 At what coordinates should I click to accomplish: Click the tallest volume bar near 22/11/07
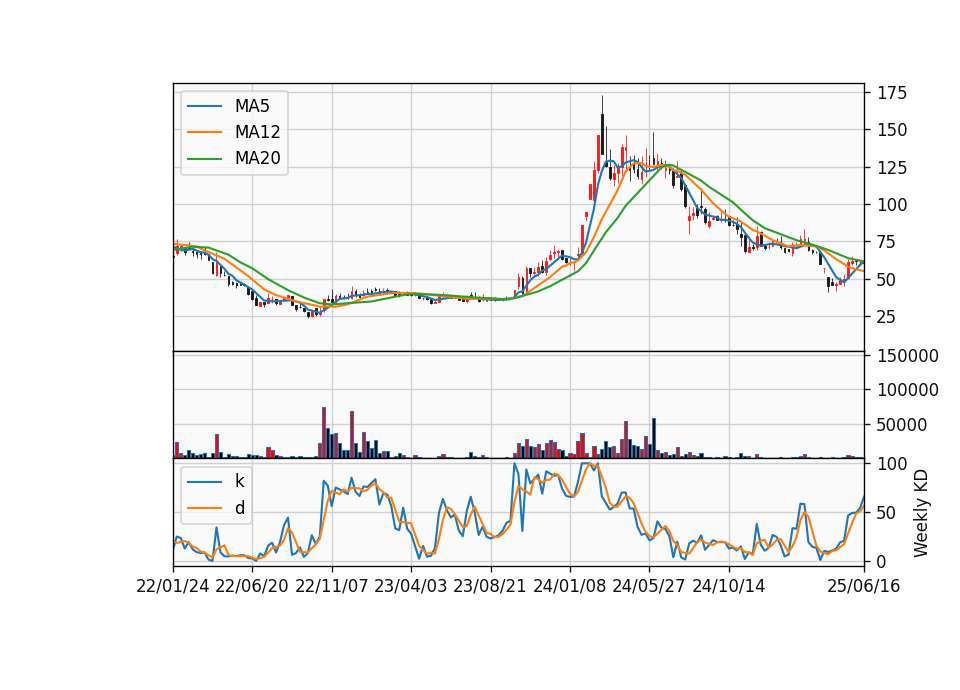324,432
